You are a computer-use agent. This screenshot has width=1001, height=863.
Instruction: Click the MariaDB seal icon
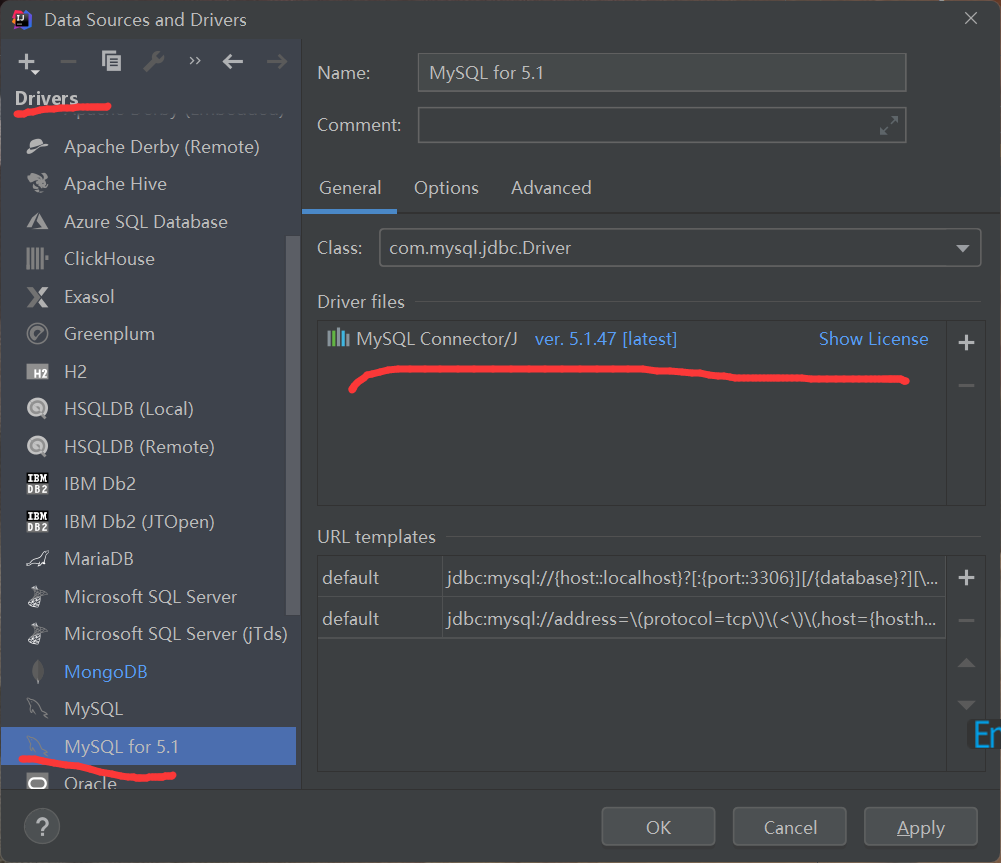[x=37, y=559]
